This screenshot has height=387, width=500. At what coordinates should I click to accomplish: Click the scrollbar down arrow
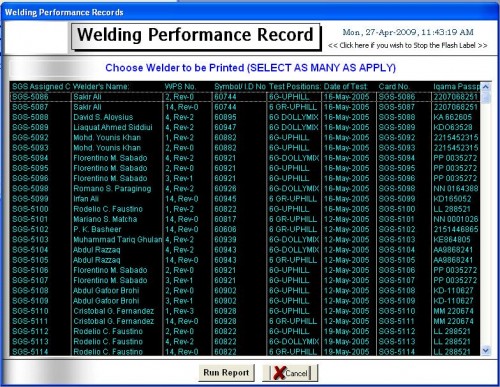tap(486, 351)
